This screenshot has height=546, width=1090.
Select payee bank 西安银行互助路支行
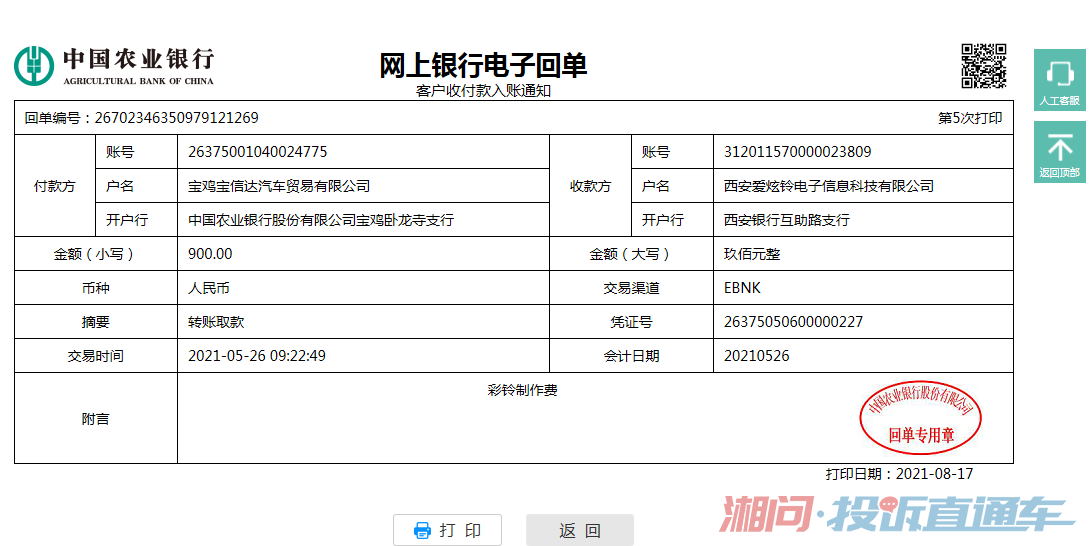786,220
